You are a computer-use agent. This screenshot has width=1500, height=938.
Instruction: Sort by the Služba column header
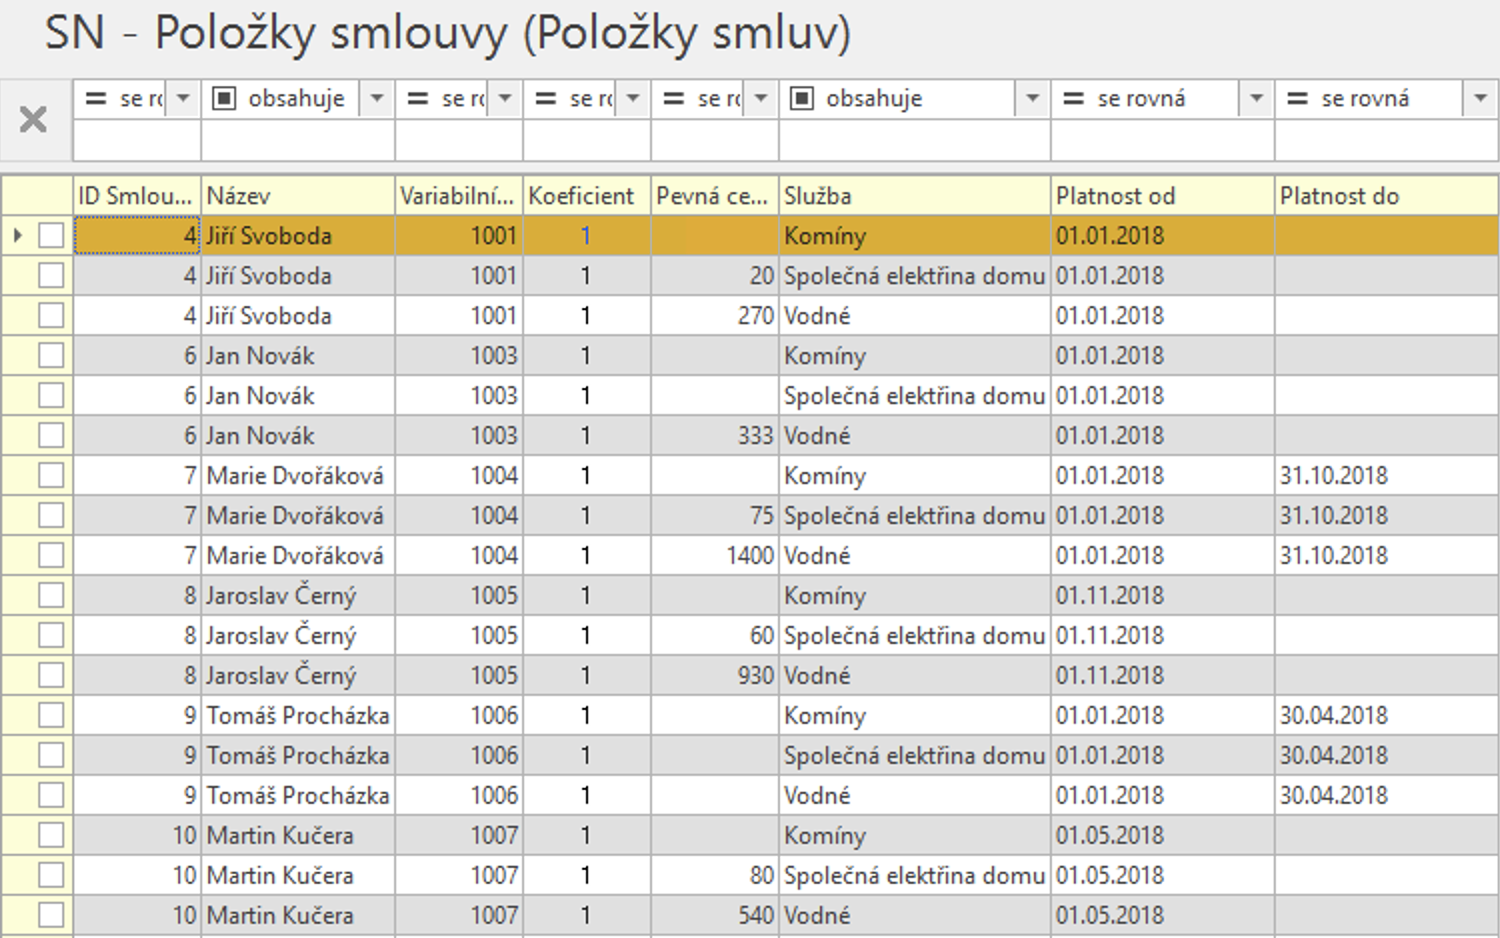[914, 196]
